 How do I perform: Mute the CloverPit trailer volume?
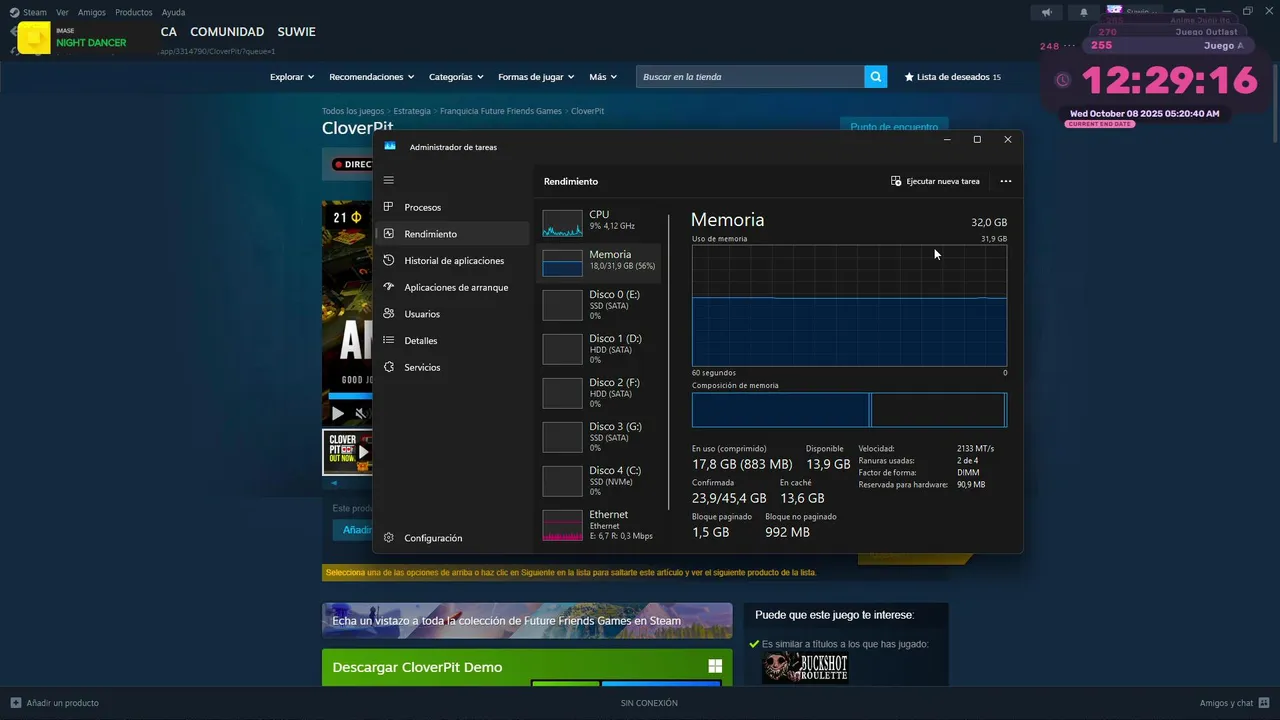pyautogui.click(x=361, y=413)
